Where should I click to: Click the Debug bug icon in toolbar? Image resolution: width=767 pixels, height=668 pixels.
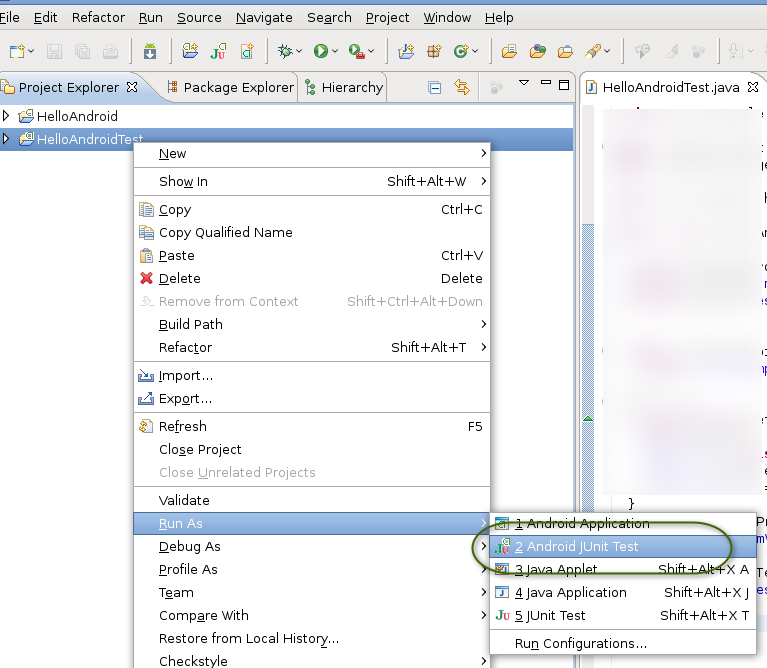(x=287, y=51)
